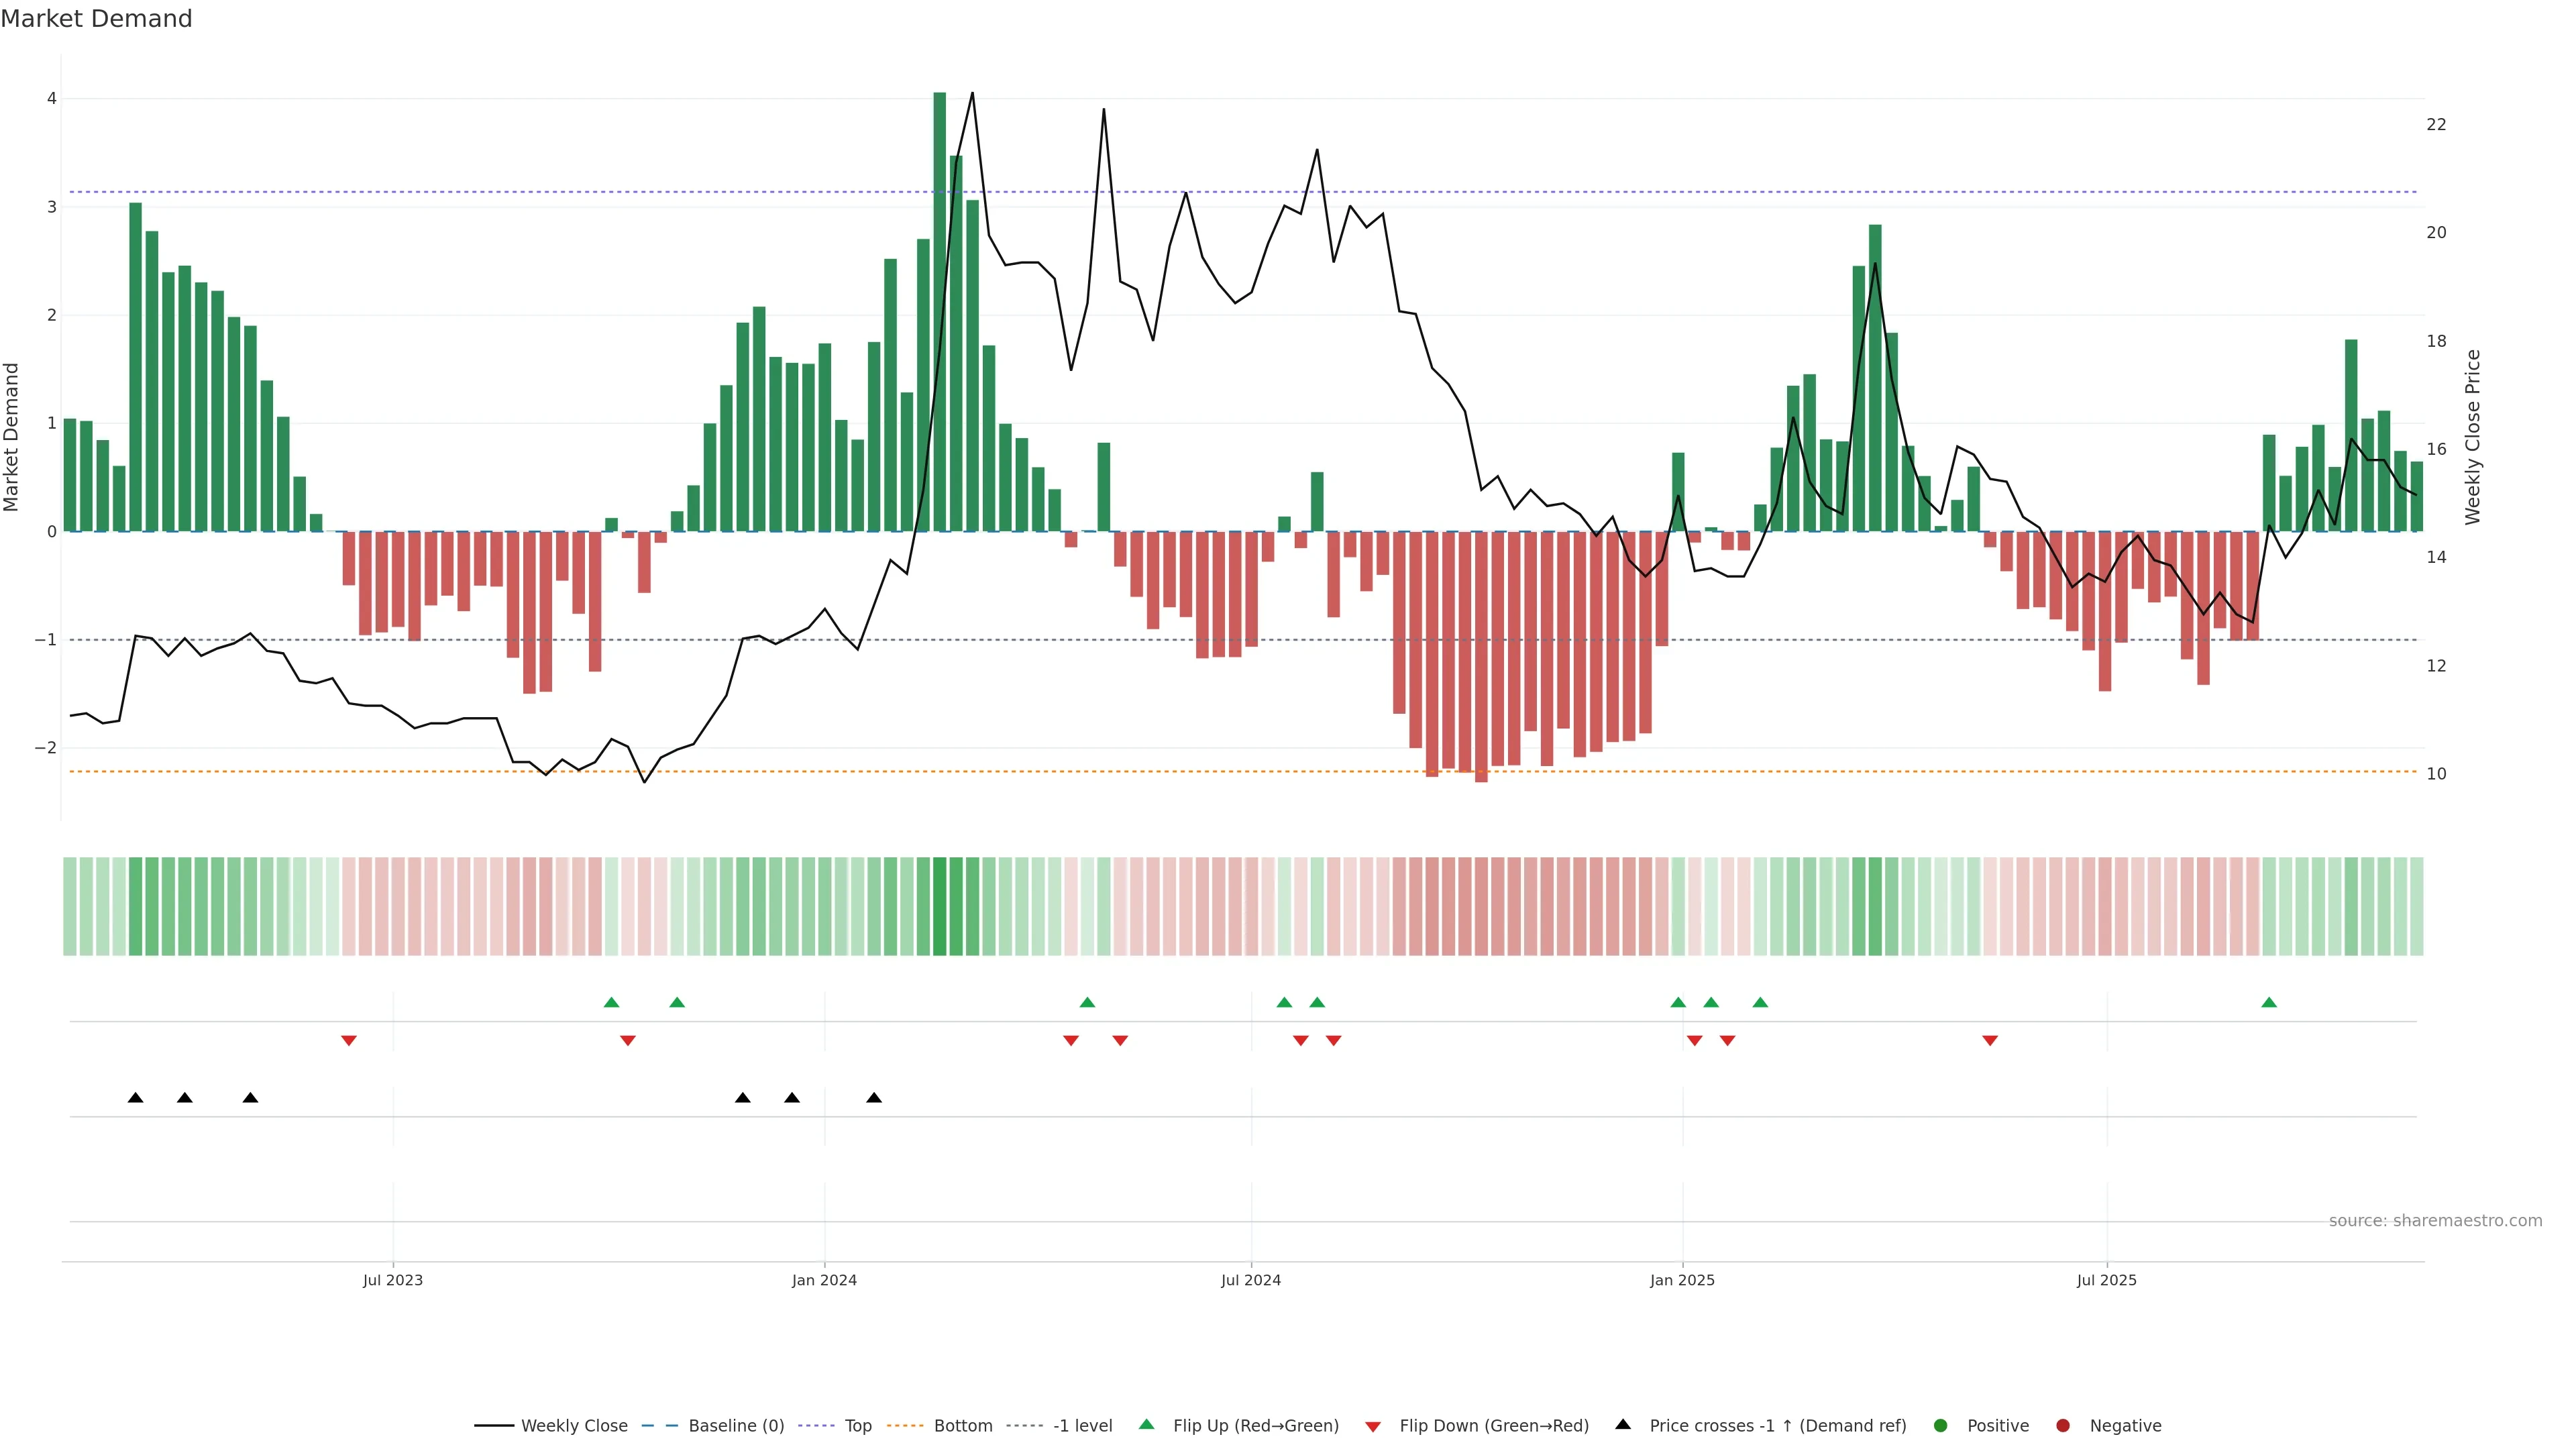This screenshot has width=2576, height=1449.
Task: Click the rightmost green flip-up marker on chart
Action: [2268, 1002]
